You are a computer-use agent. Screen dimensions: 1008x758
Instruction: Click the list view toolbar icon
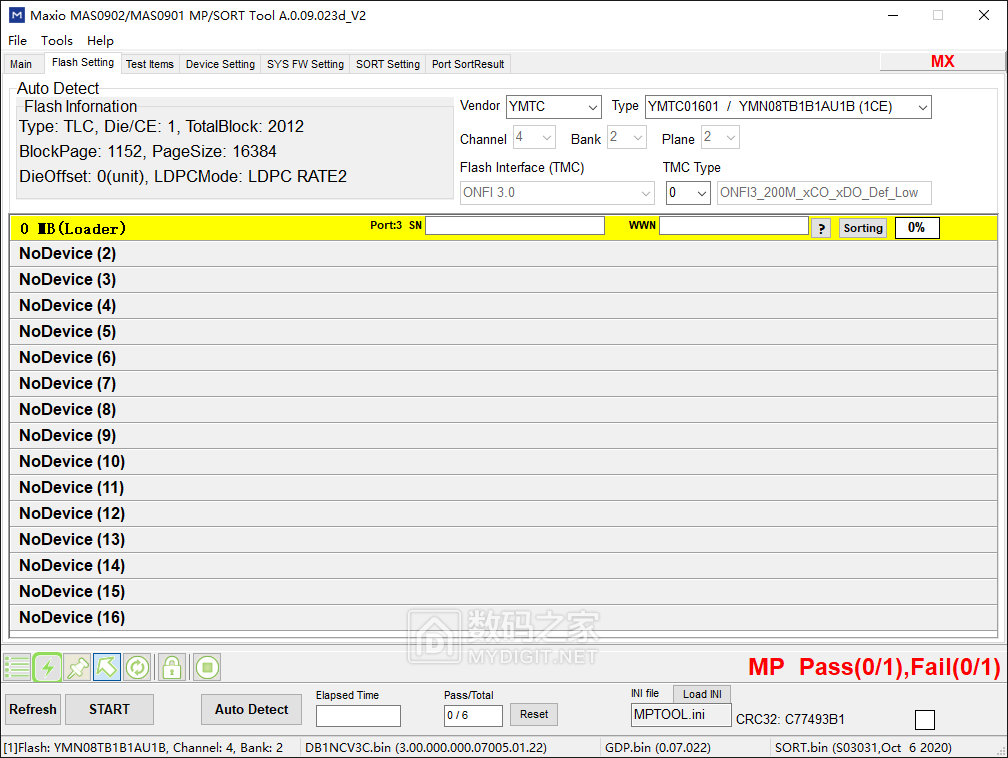click(17, 667)
